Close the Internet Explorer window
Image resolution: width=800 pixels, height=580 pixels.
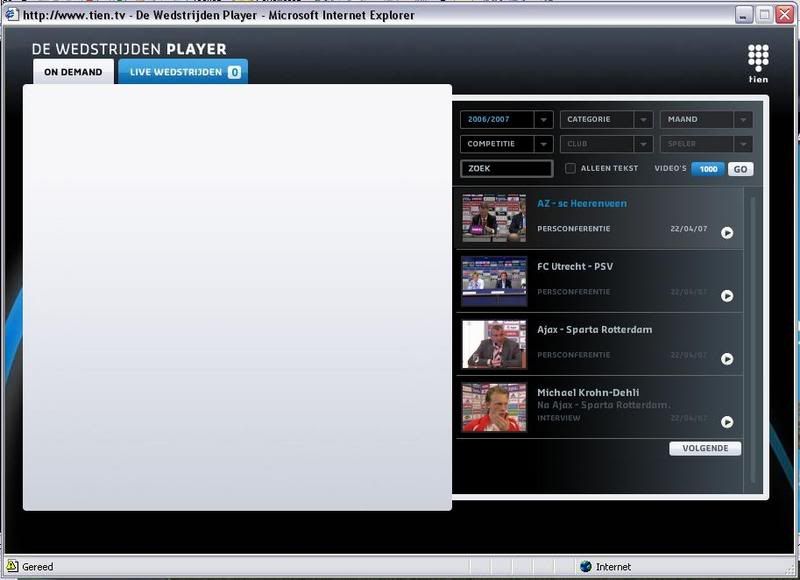[785, 15]
